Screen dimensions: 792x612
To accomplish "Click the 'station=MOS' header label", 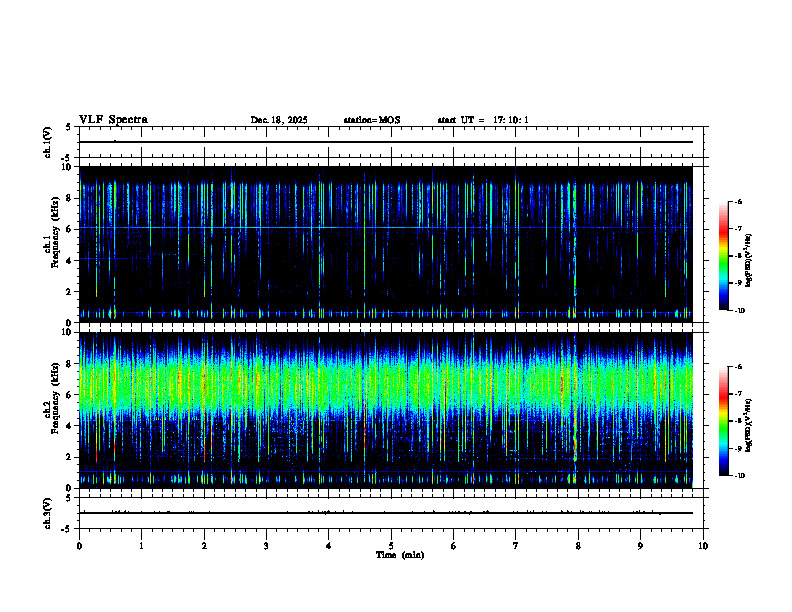I will pos(372,120).
